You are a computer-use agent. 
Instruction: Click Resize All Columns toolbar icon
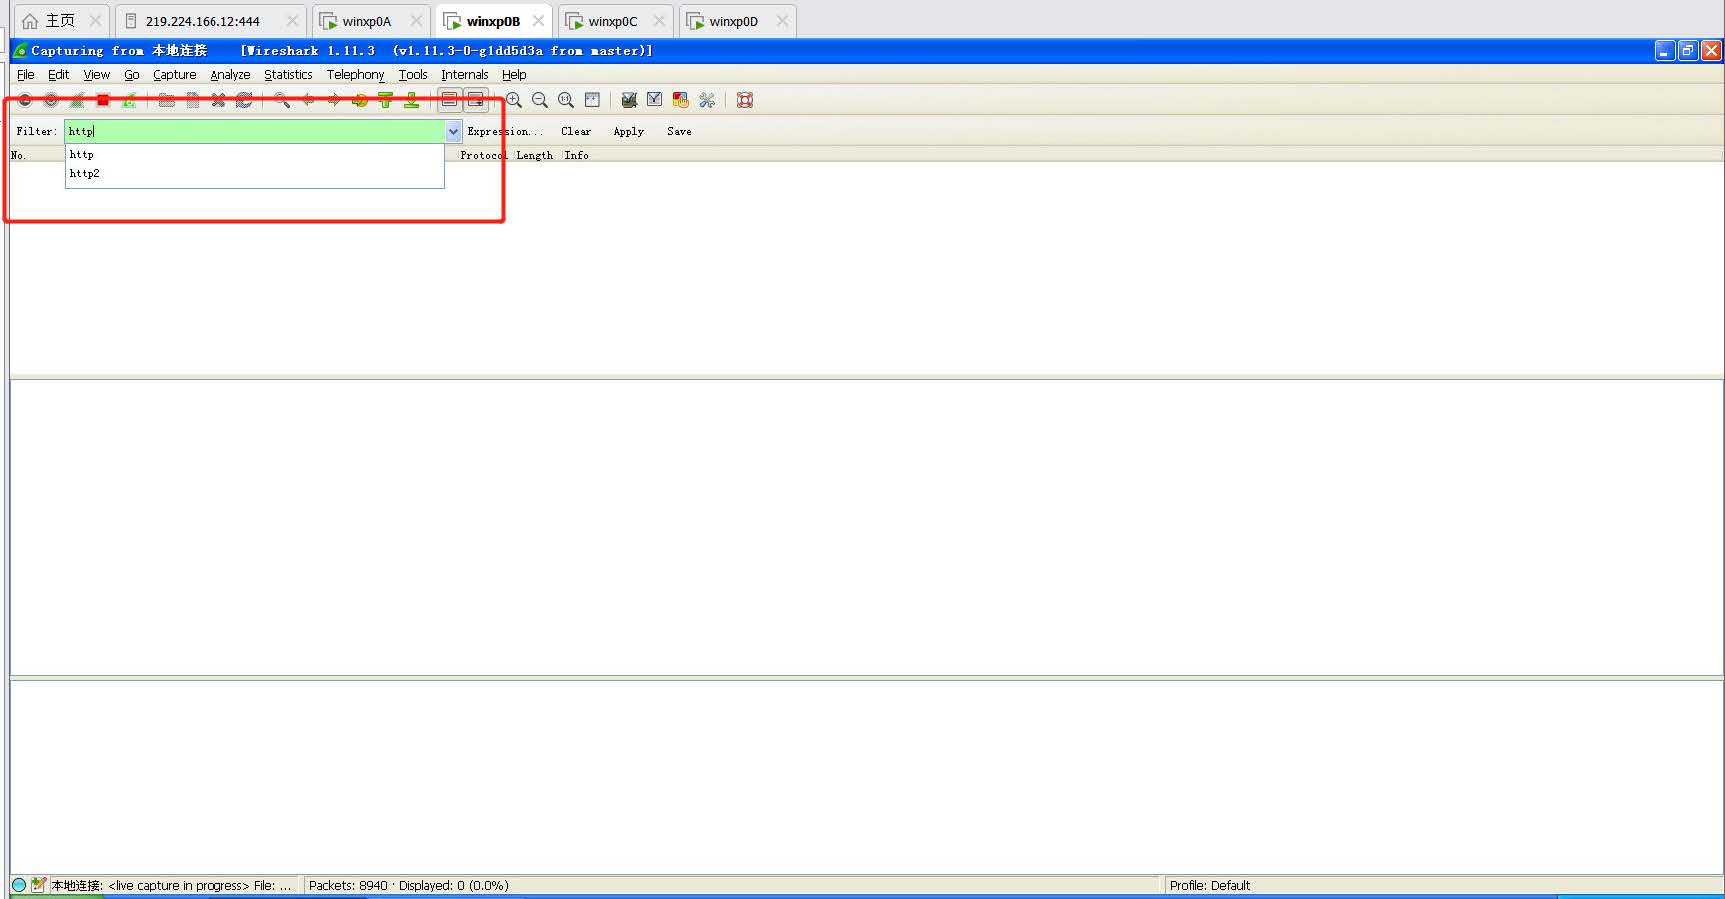593,100
